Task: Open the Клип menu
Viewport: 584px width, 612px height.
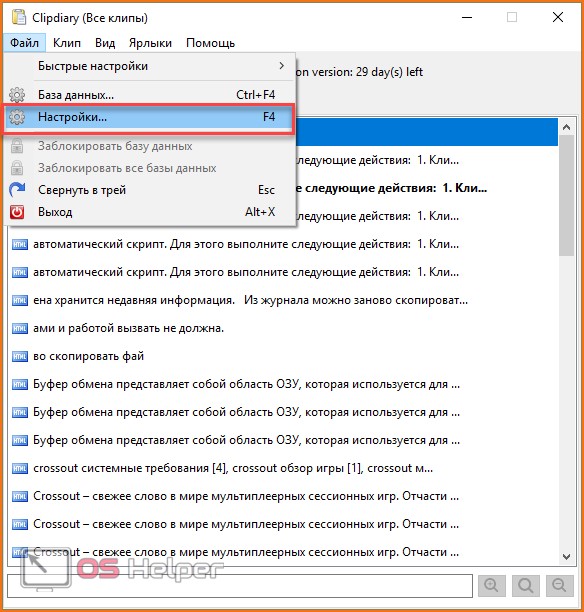Action: 67,43
